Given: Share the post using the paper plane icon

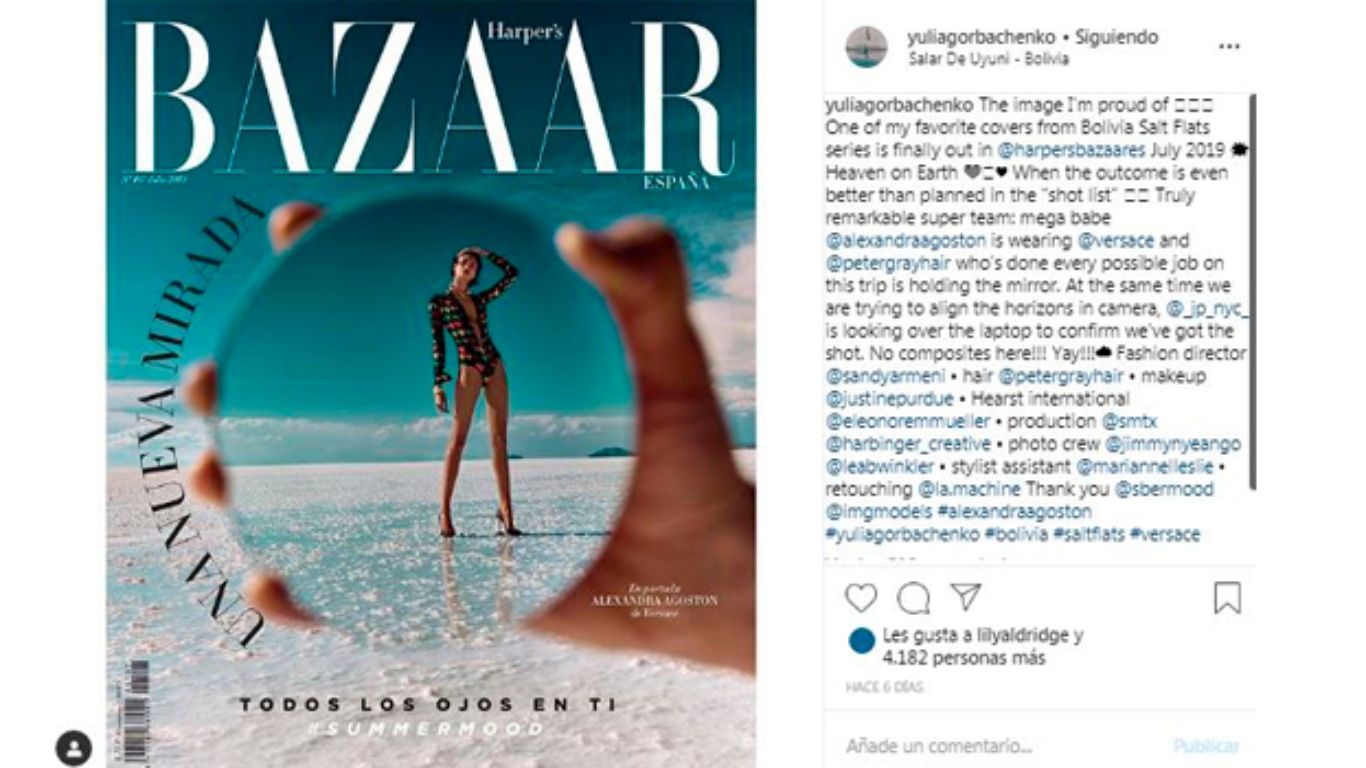Looking at the screenshot, I should point(965,597).
